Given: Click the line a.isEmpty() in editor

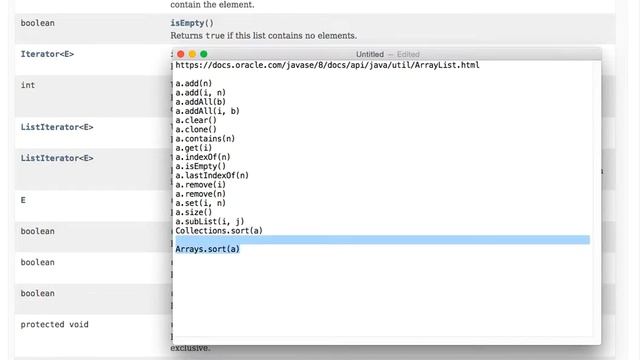Looking at the screenshot, I should [200, 166].
